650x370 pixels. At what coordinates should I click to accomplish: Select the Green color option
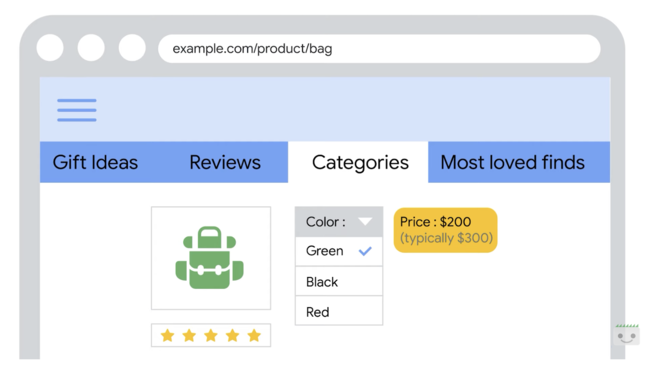click(x=339, y=251)
